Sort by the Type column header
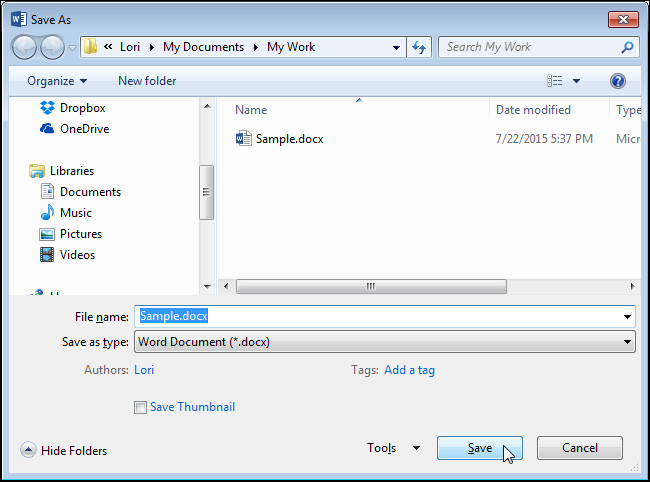Image resolution: width=650 pixels, height=482 pixels. [x=628, y=110]
